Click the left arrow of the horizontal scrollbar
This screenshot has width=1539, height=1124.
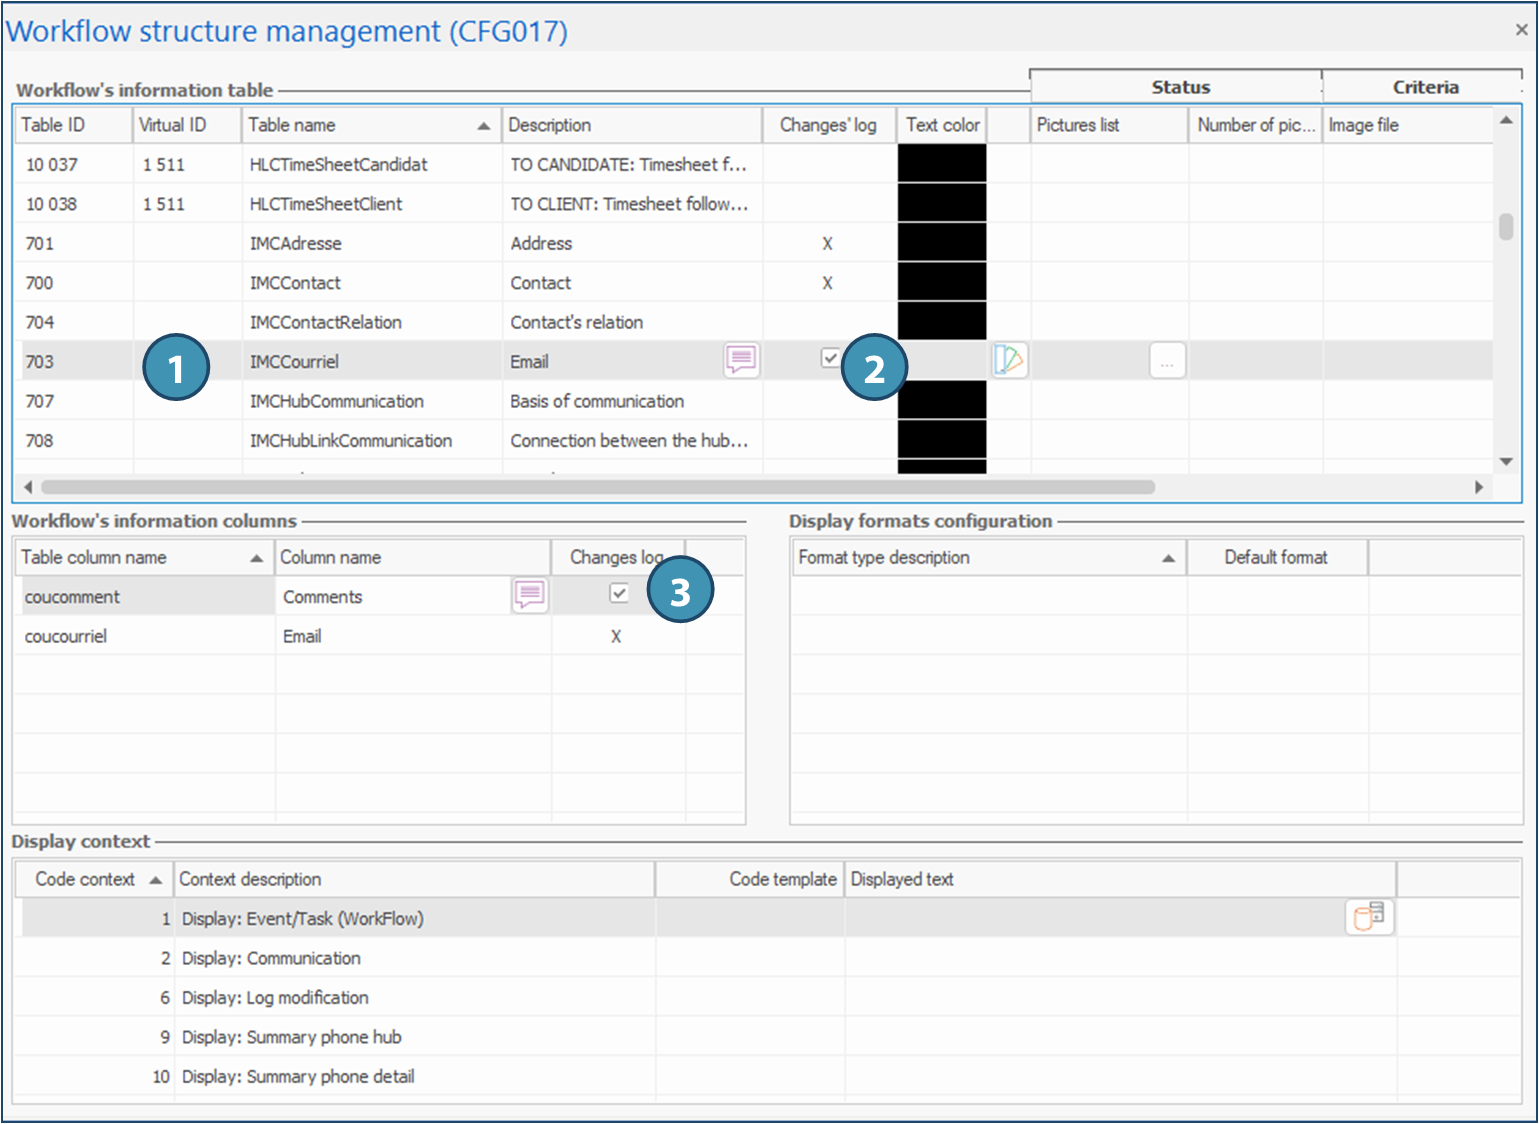pyautogui.click(x=28, y=487)
